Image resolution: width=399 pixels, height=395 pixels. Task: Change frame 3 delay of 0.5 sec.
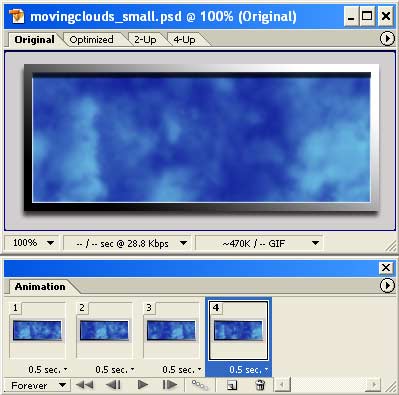tap(182, 370)
